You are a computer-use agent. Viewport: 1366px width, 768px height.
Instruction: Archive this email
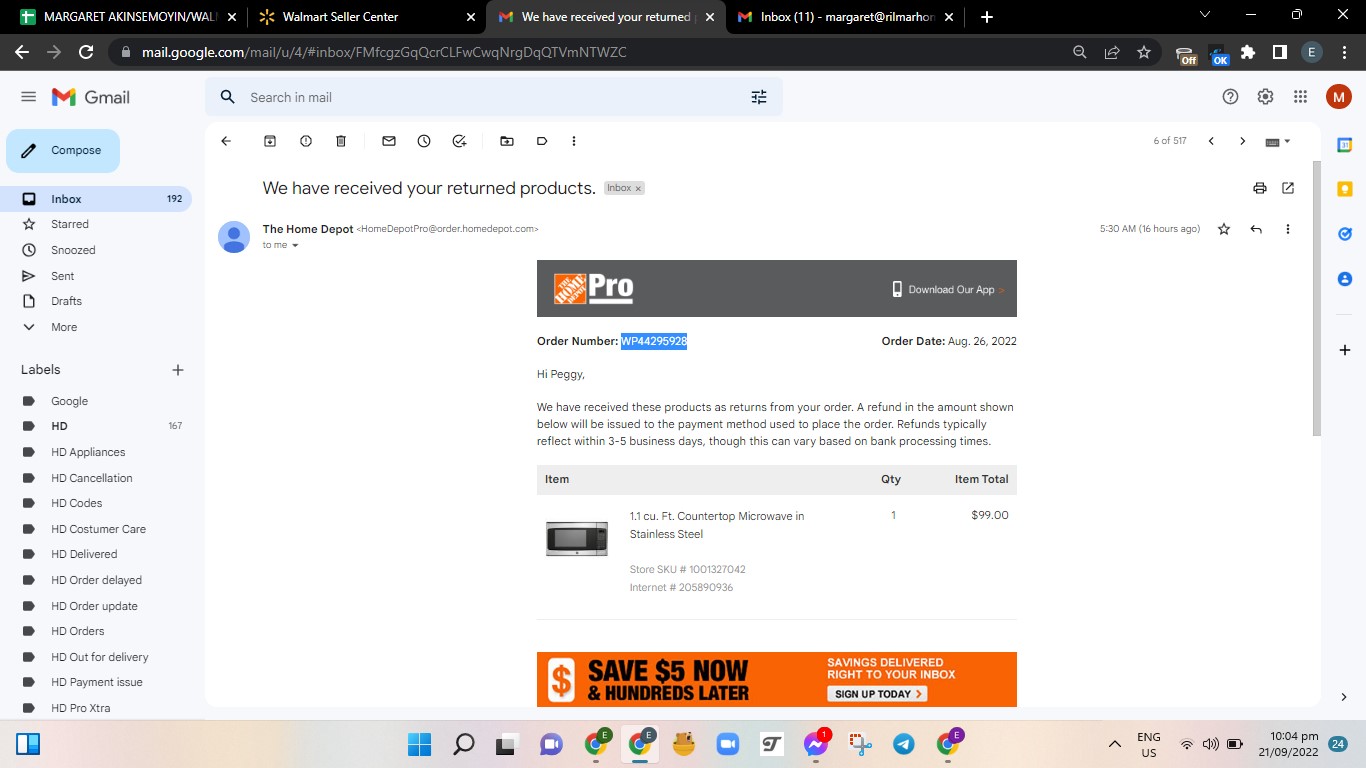click(270, 141)
